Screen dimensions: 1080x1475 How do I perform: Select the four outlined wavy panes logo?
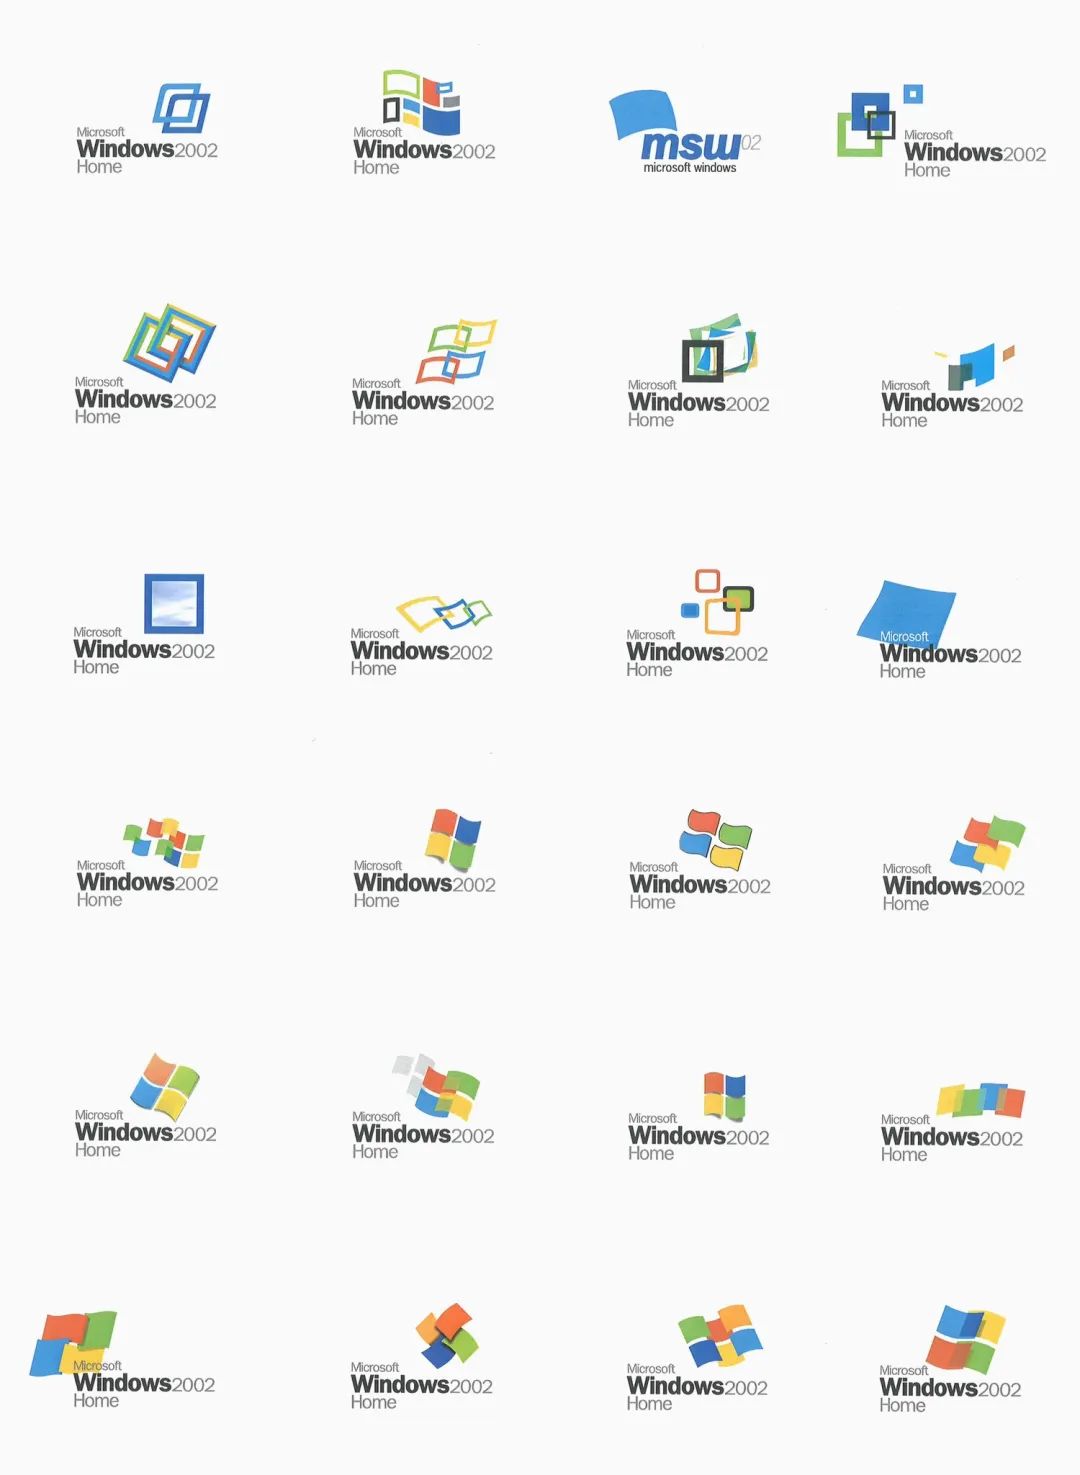click(x=456, y=351)
